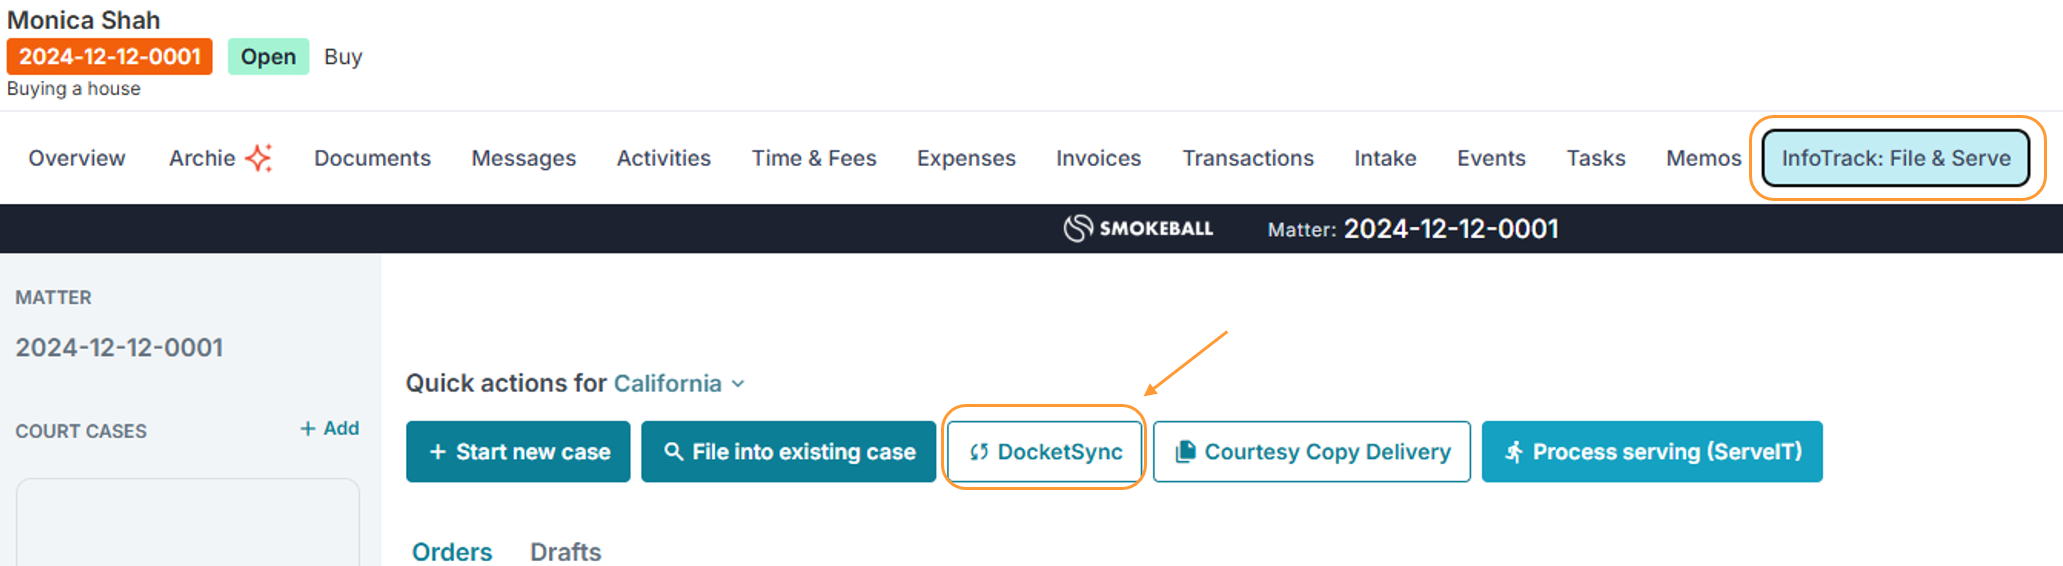
Task: Click the Courtesy Copy Delivery document icon
Action: click(x=1185, y=452)
